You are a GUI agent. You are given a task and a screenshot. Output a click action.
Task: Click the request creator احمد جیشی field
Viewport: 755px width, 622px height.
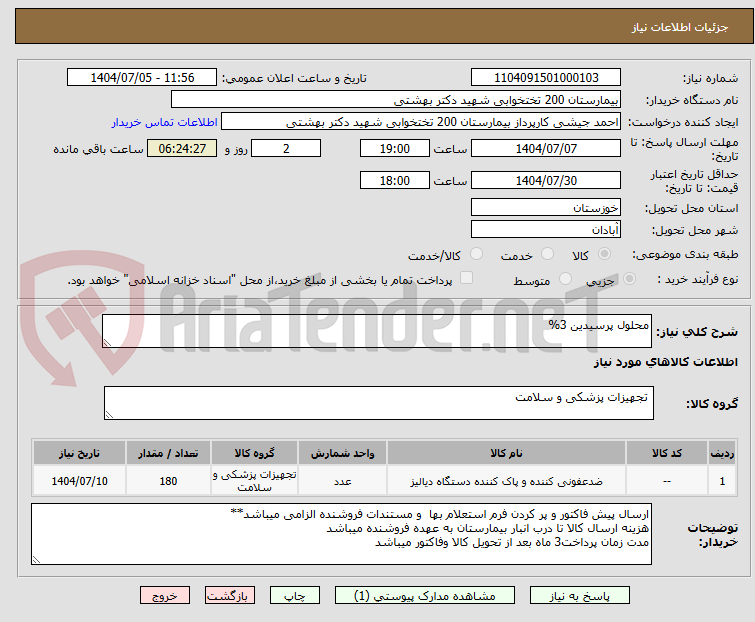pyautogui.click(x=421, y=122)
